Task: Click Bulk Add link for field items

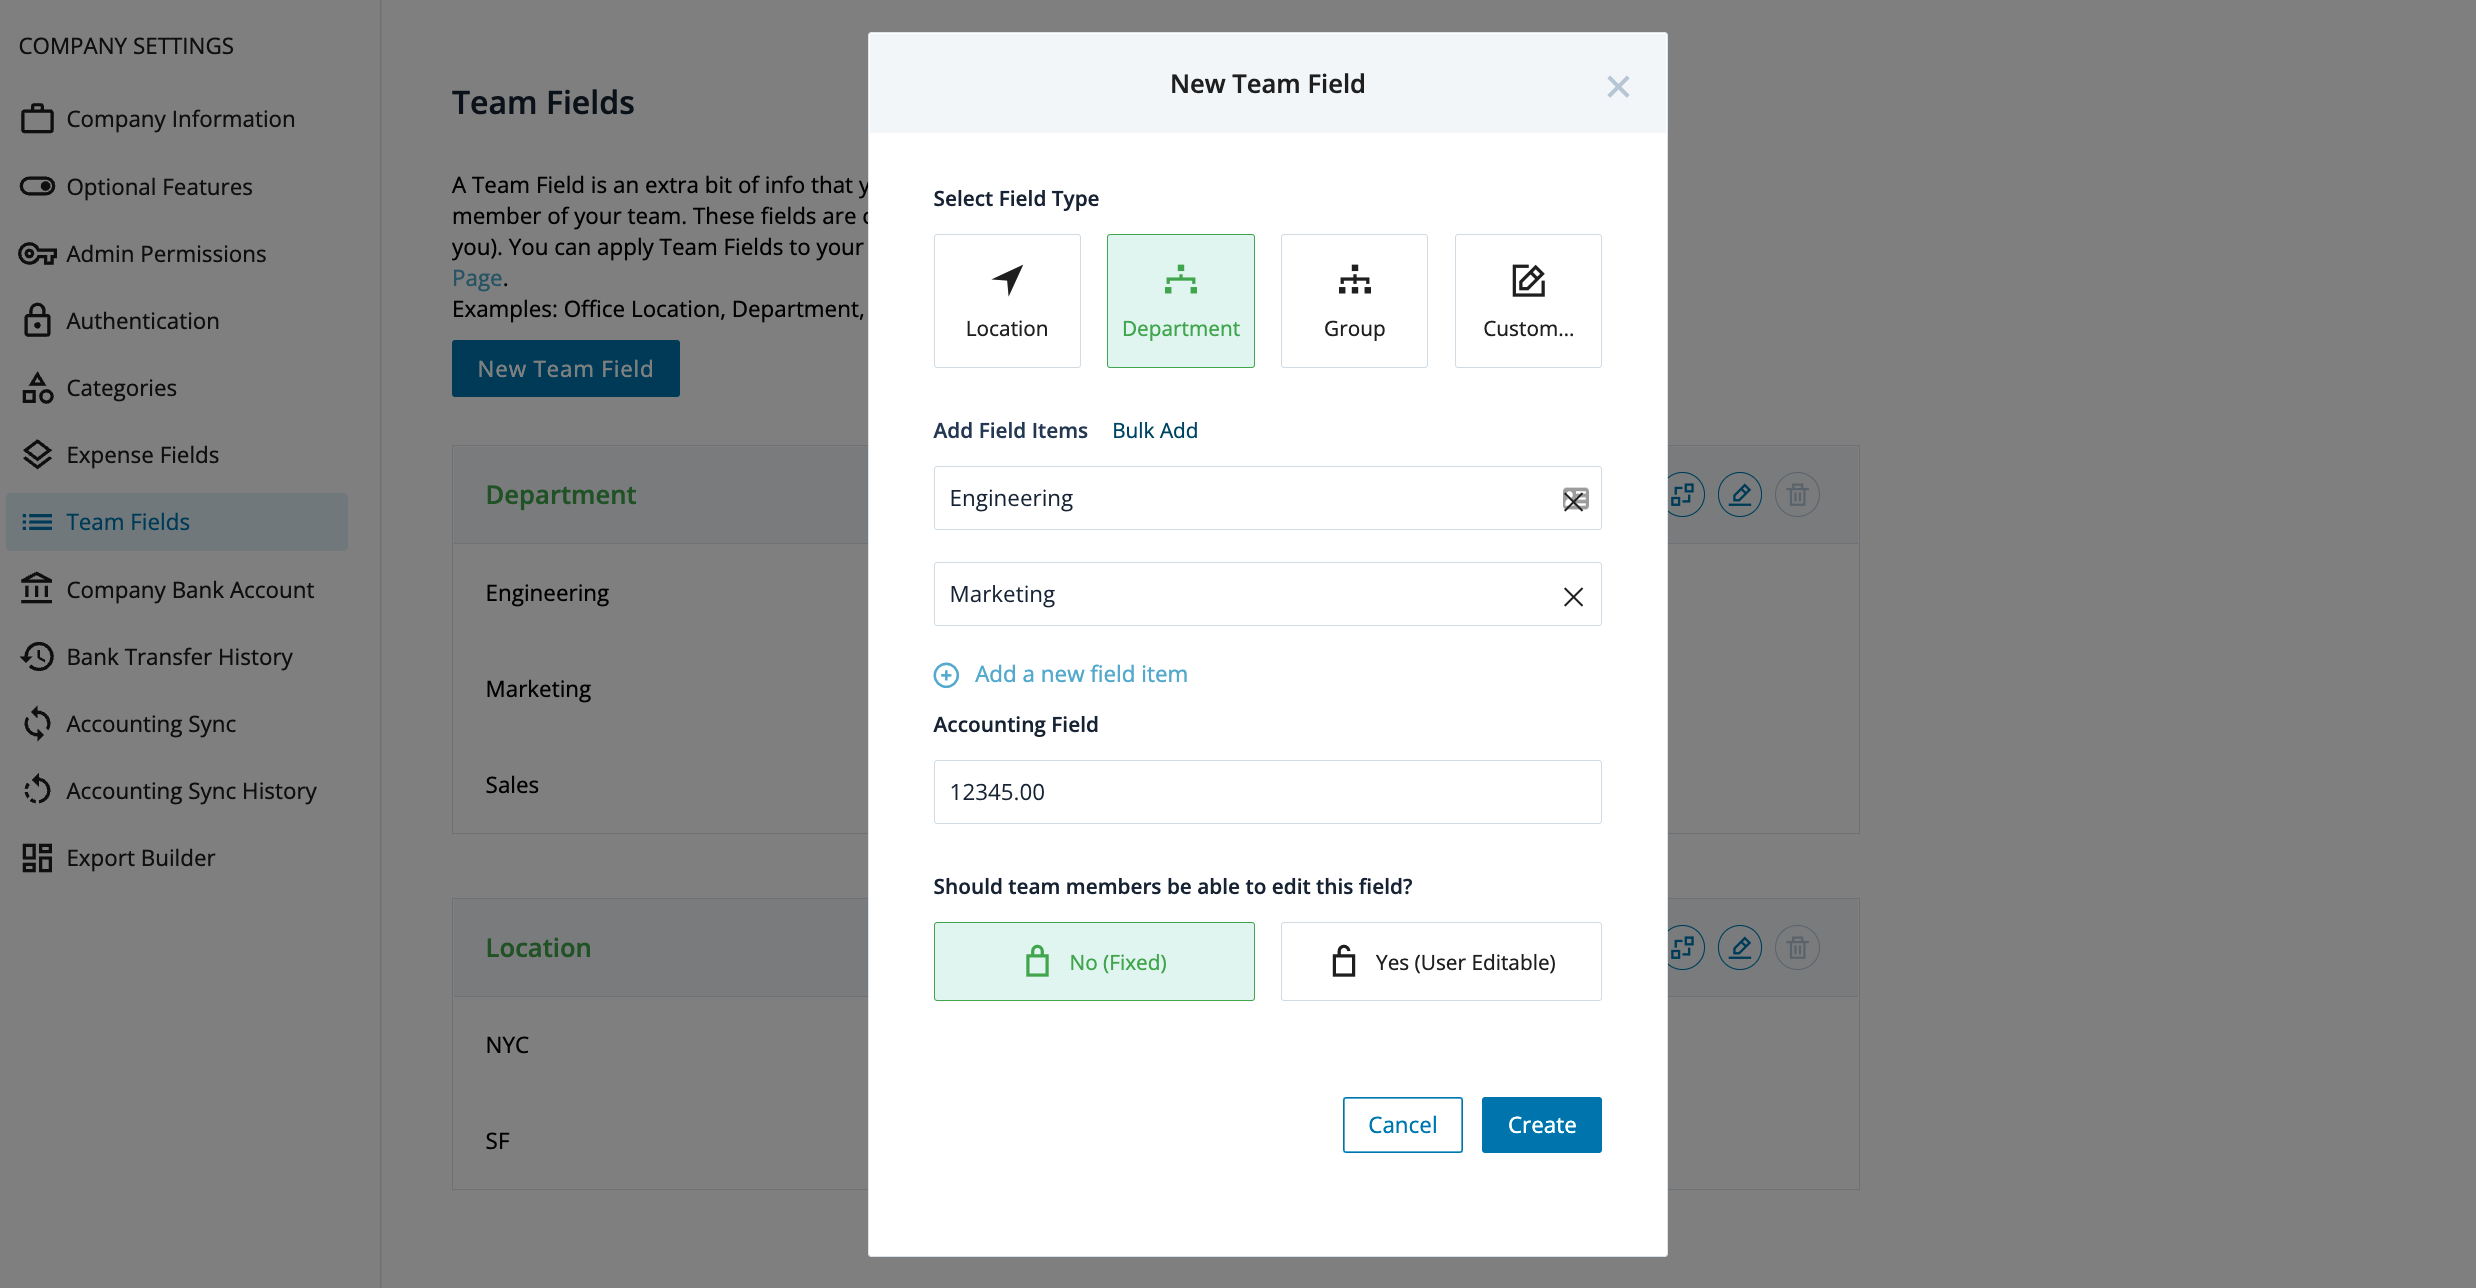Action: point(1154,429)
